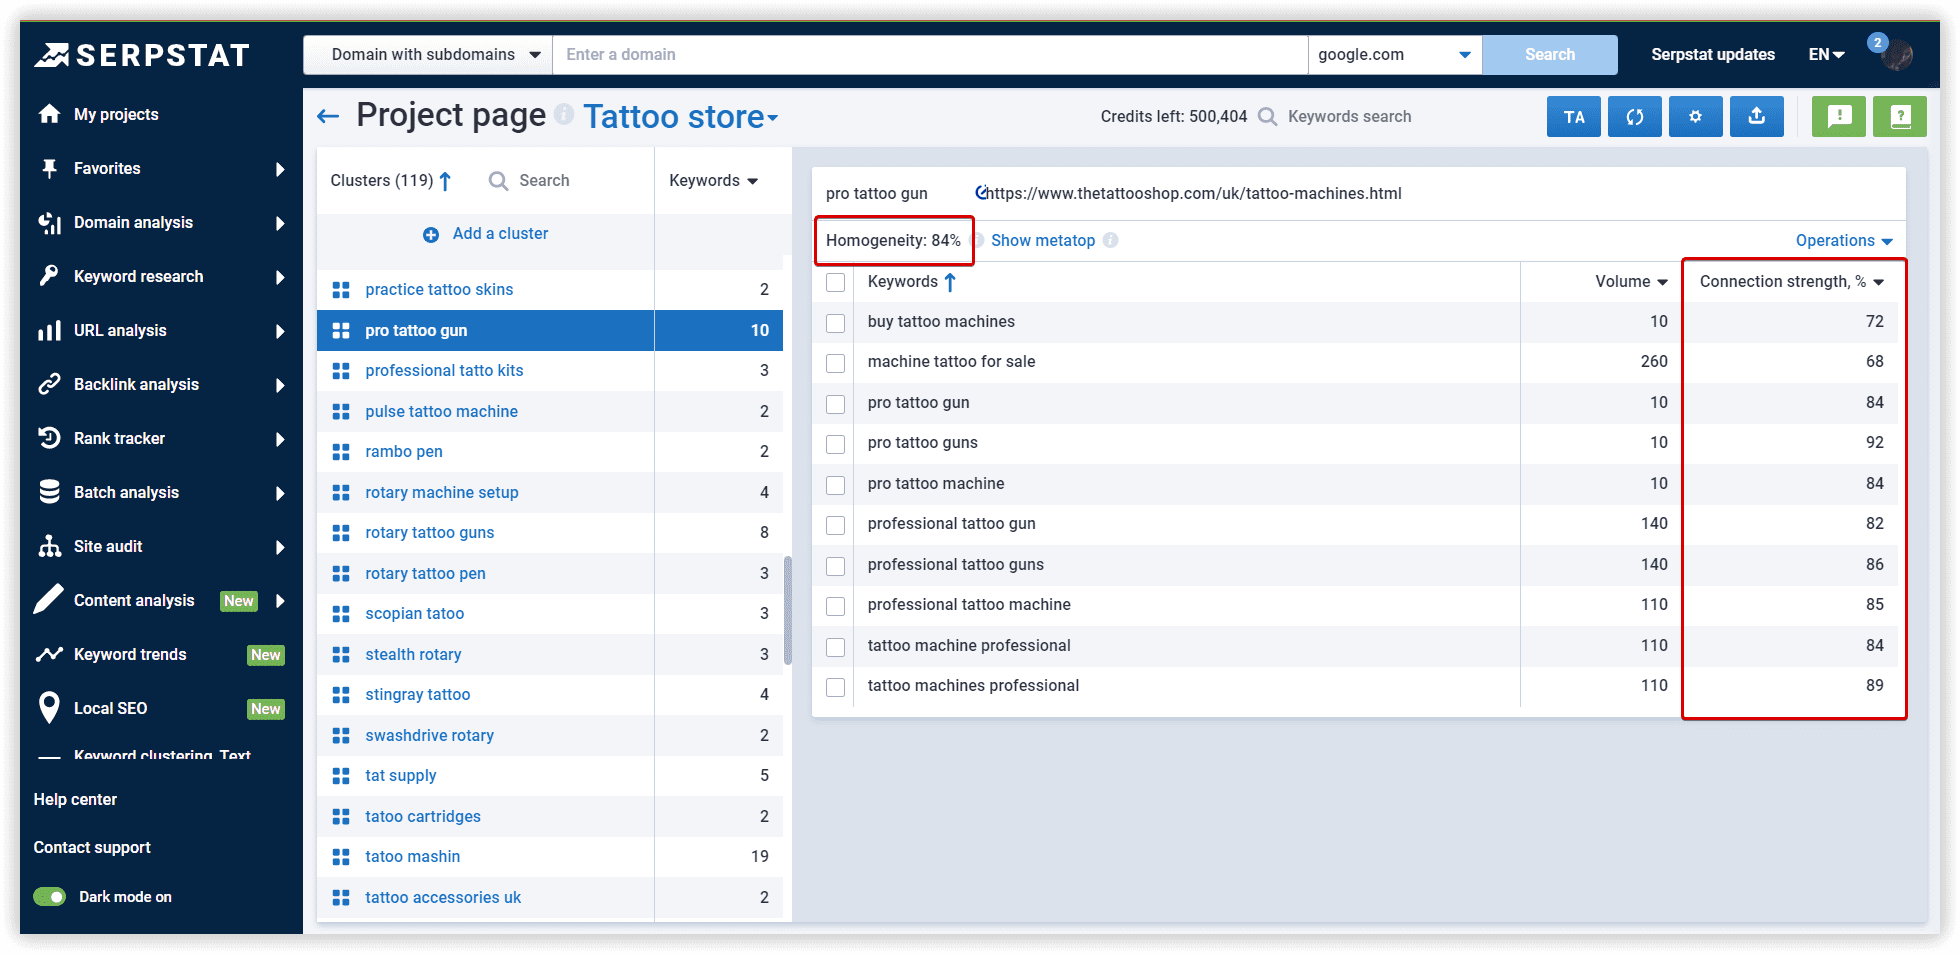The height and width of the screenshot is (954, 1960).
Task: Check the checkbox beside buy tattoo machines
Action: coord(835,322)
